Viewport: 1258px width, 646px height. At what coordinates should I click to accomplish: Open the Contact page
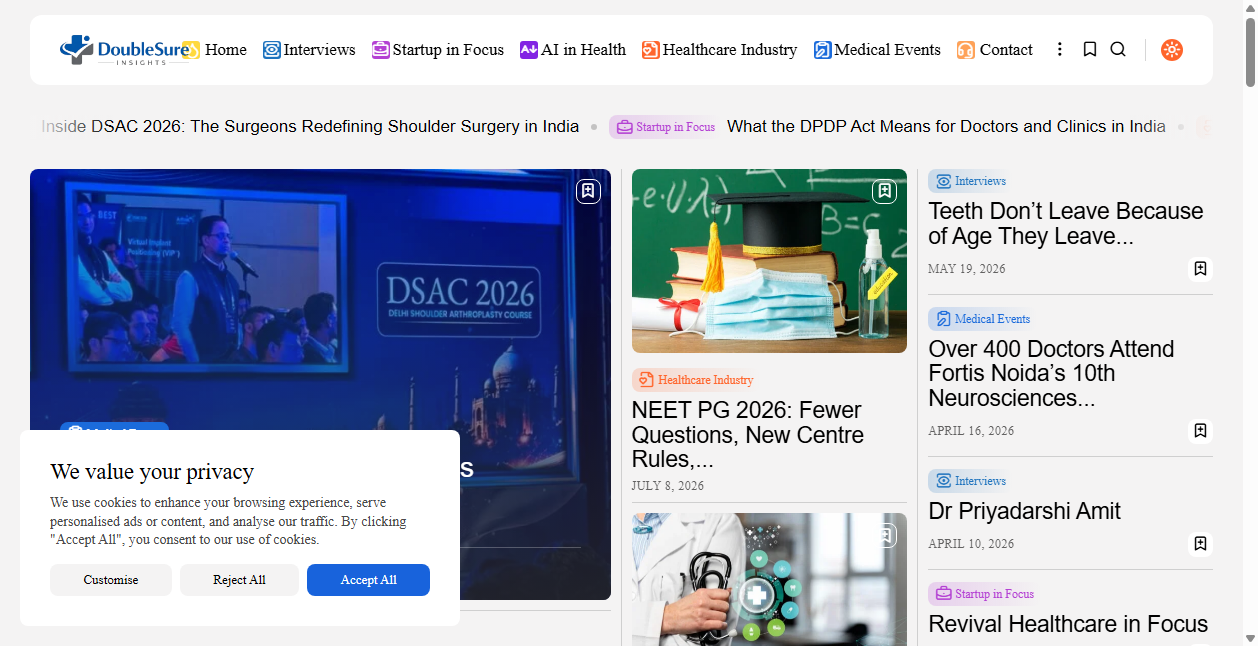point(995,50)
